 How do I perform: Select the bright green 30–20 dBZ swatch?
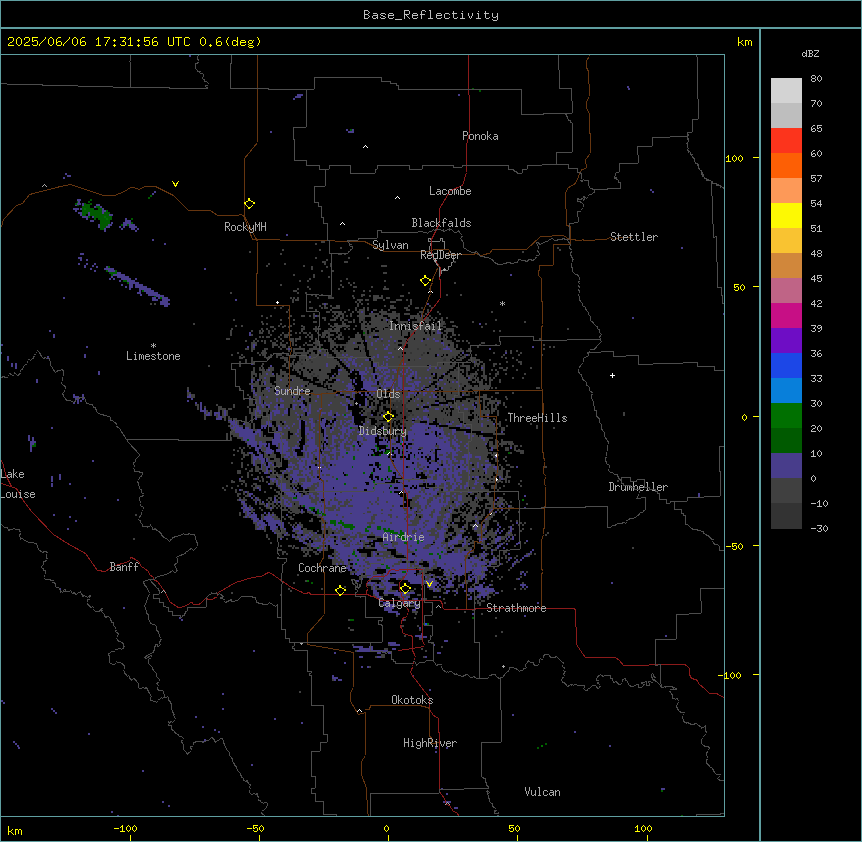[x=786, y=416]
